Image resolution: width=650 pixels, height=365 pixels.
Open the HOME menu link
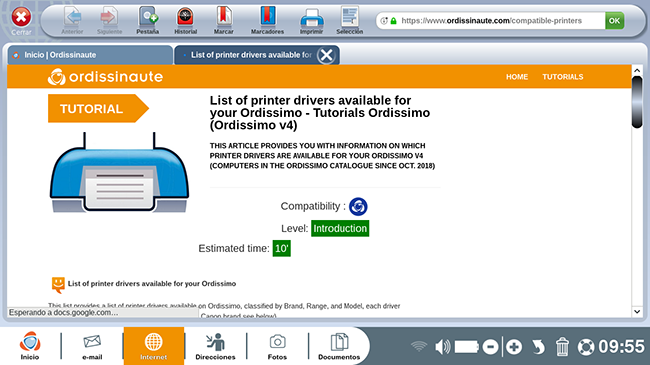(517, 77)
